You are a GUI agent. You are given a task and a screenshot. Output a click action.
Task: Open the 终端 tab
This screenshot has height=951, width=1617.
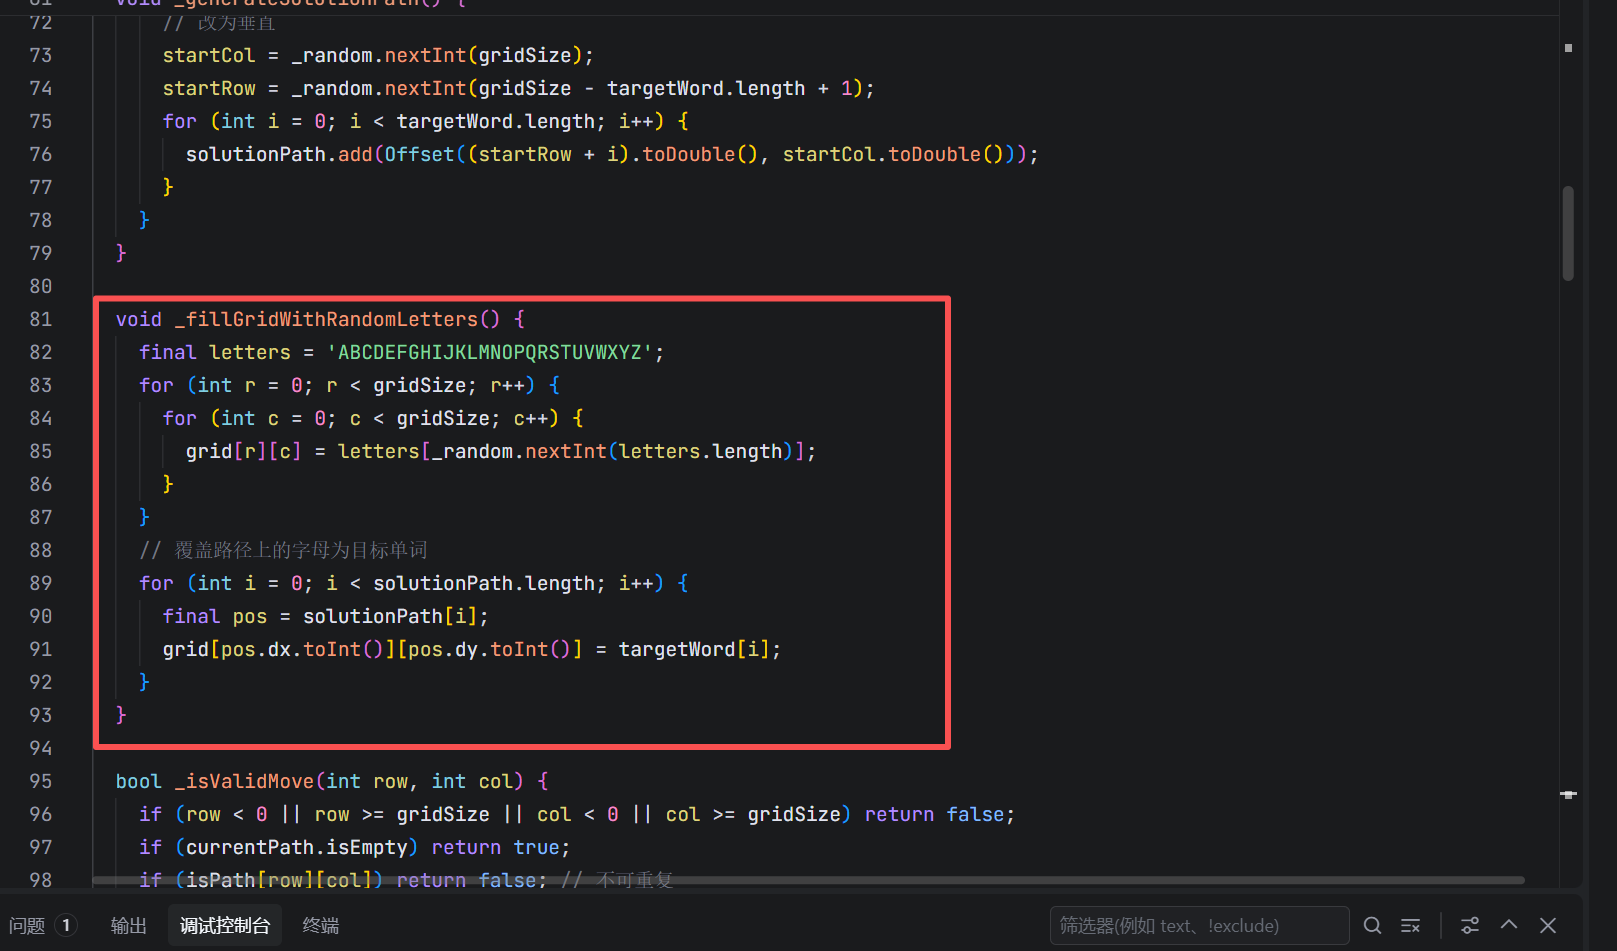(321, 926)
